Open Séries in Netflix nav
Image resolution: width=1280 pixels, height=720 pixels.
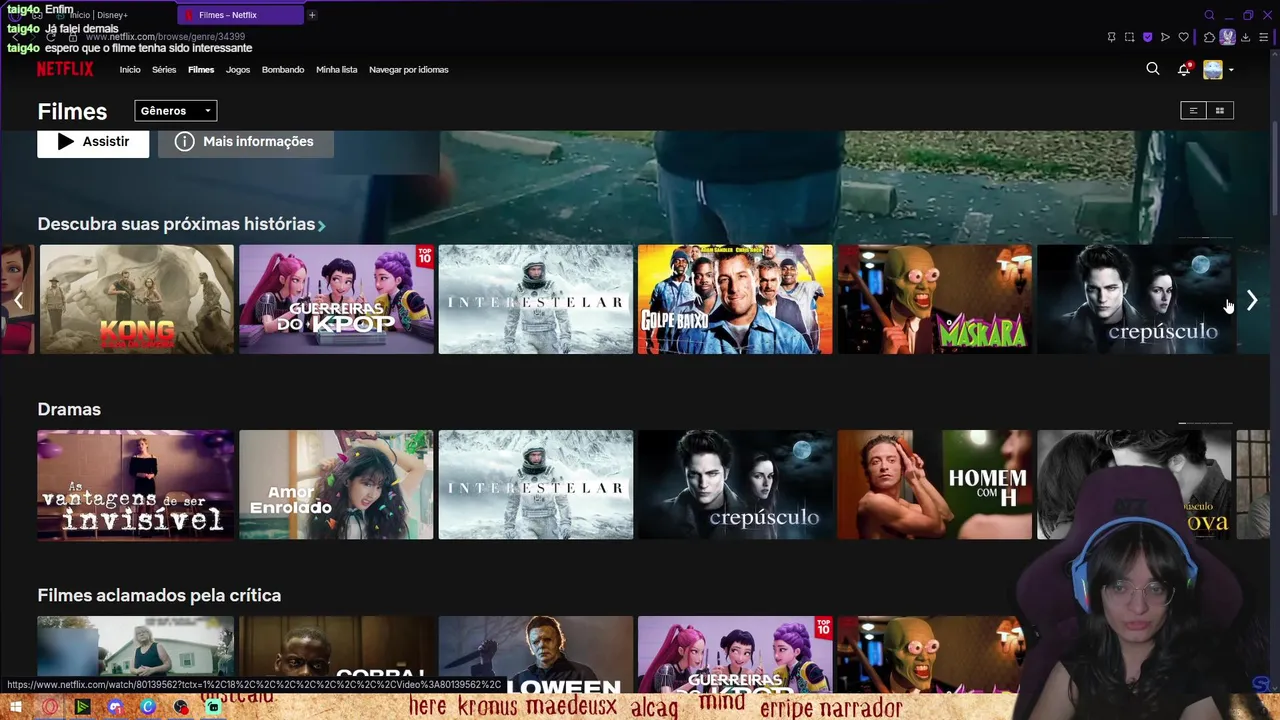coord(164,70)
